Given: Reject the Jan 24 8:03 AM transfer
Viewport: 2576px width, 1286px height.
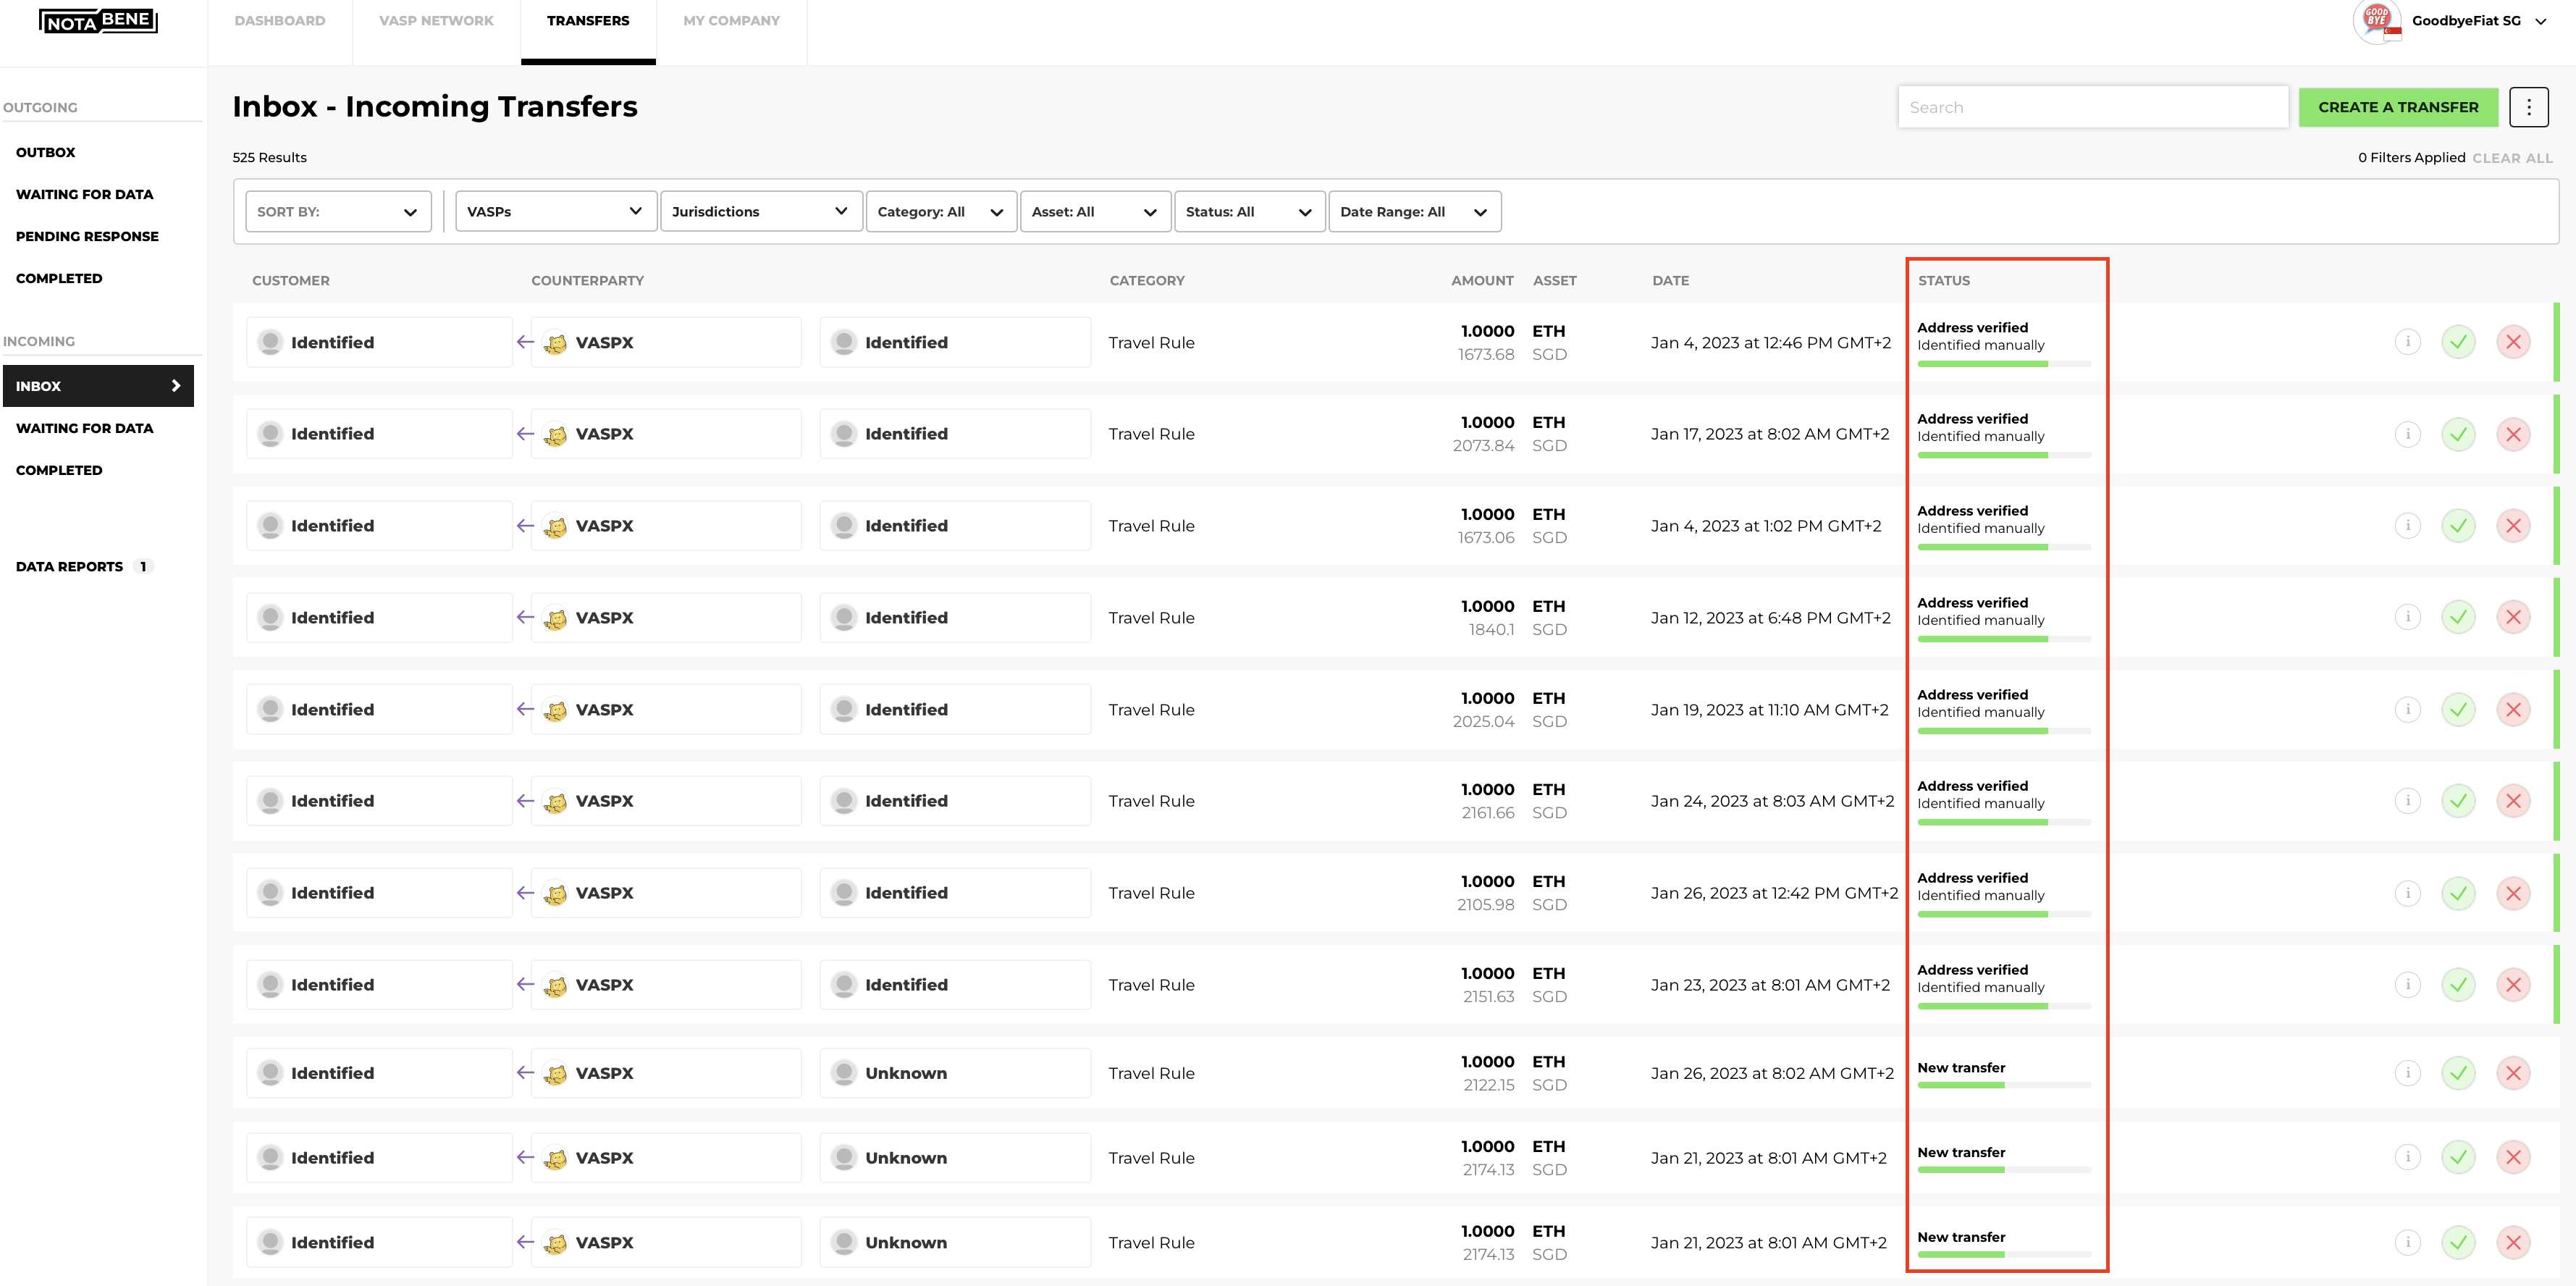Looking at the screenshot, I should click(x=2513, y=801).
